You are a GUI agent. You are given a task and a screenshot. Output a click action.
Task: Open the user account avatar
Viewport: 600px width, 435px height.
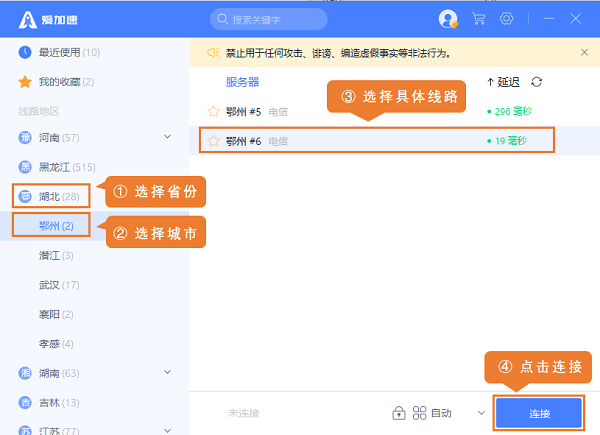pyautogui.click(x=448, y=19)
